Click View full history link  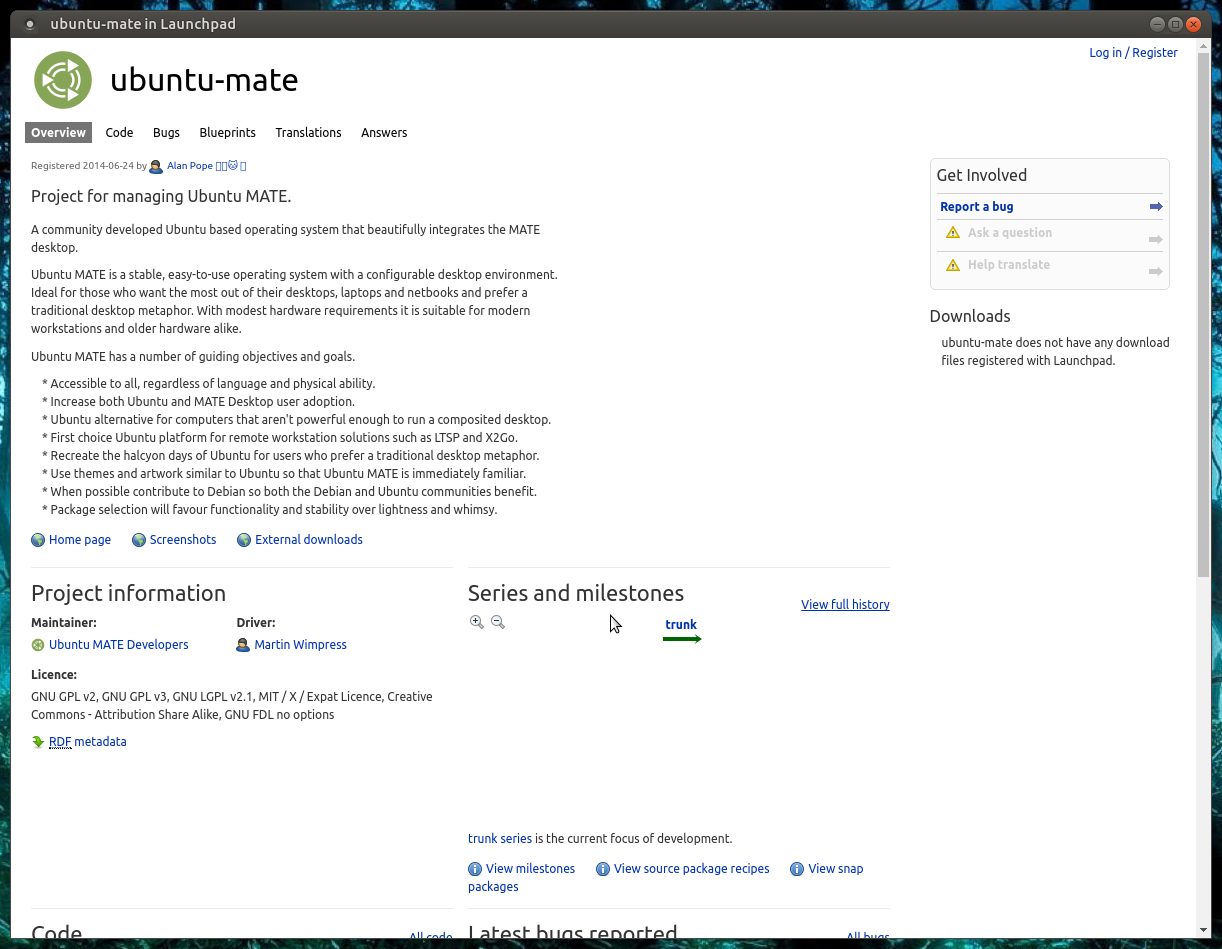click(x=845, y=605)
